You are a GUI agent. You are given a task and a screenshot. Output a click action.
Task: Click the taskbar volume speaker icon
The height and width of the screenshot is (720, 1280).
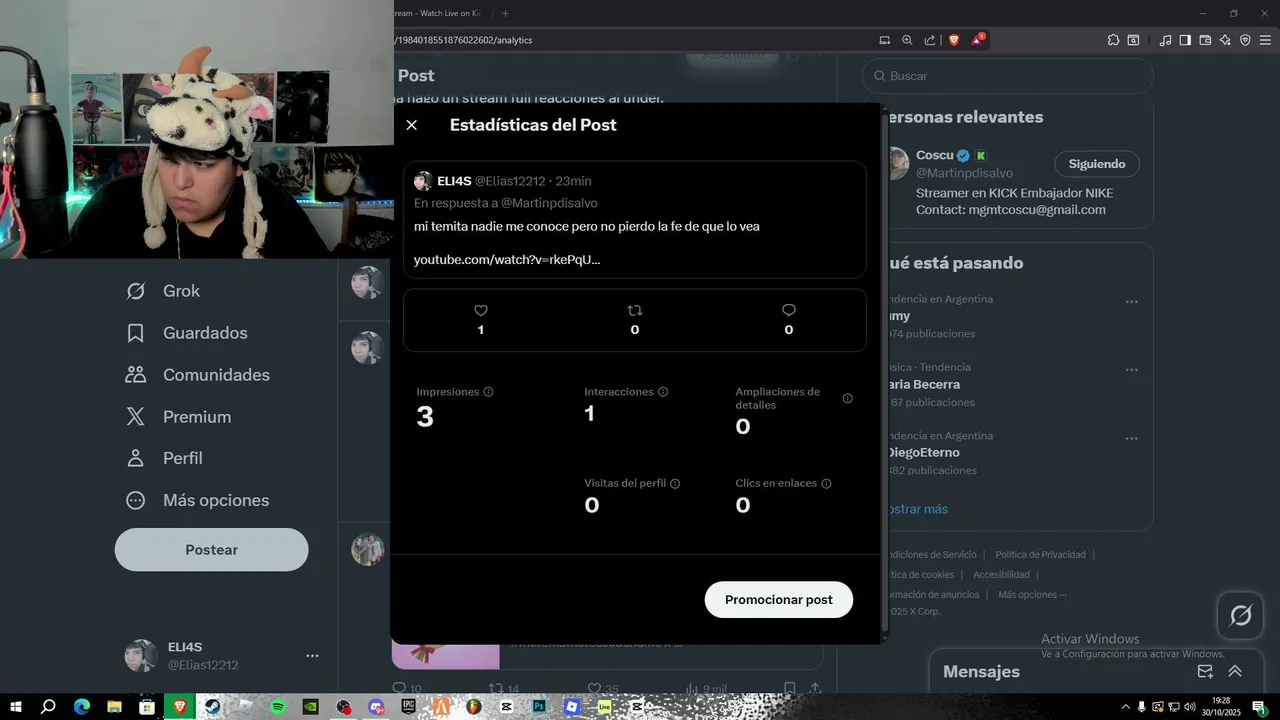tap(1189, 707)
